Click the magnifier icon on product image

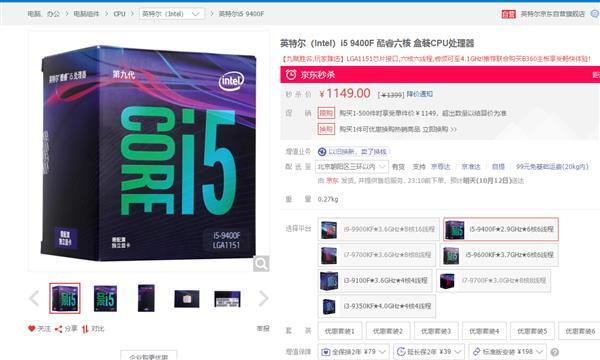point(261,264)
